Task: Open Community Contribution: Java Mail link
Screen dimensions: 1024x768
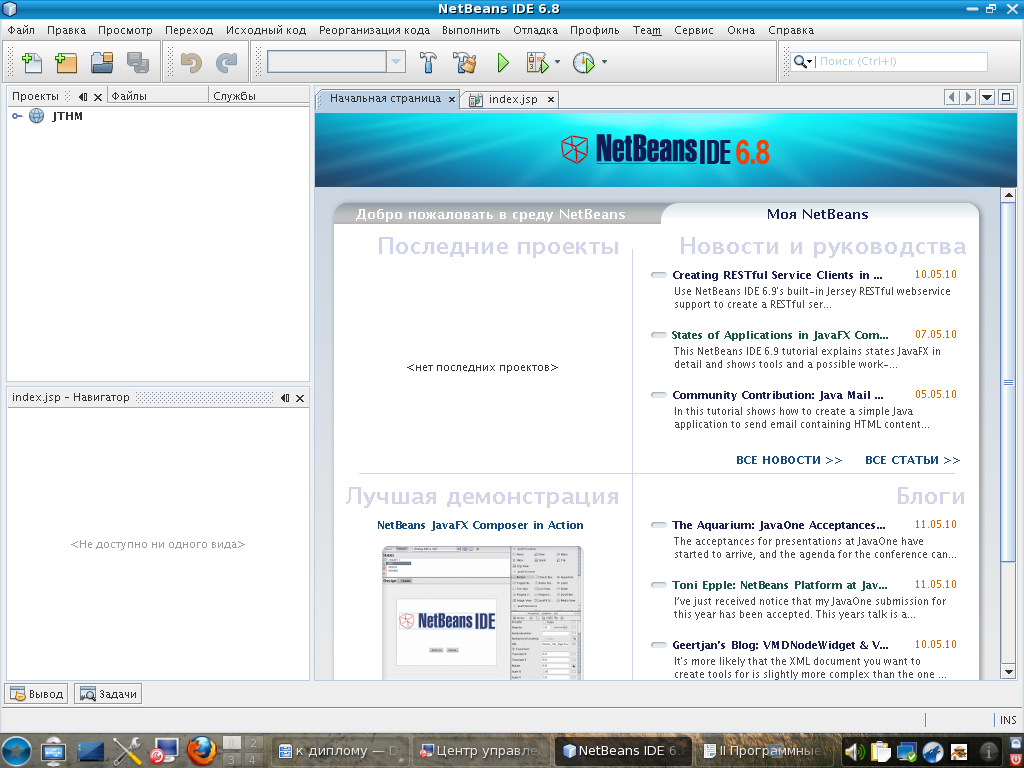Action: (x=777, y=395)
